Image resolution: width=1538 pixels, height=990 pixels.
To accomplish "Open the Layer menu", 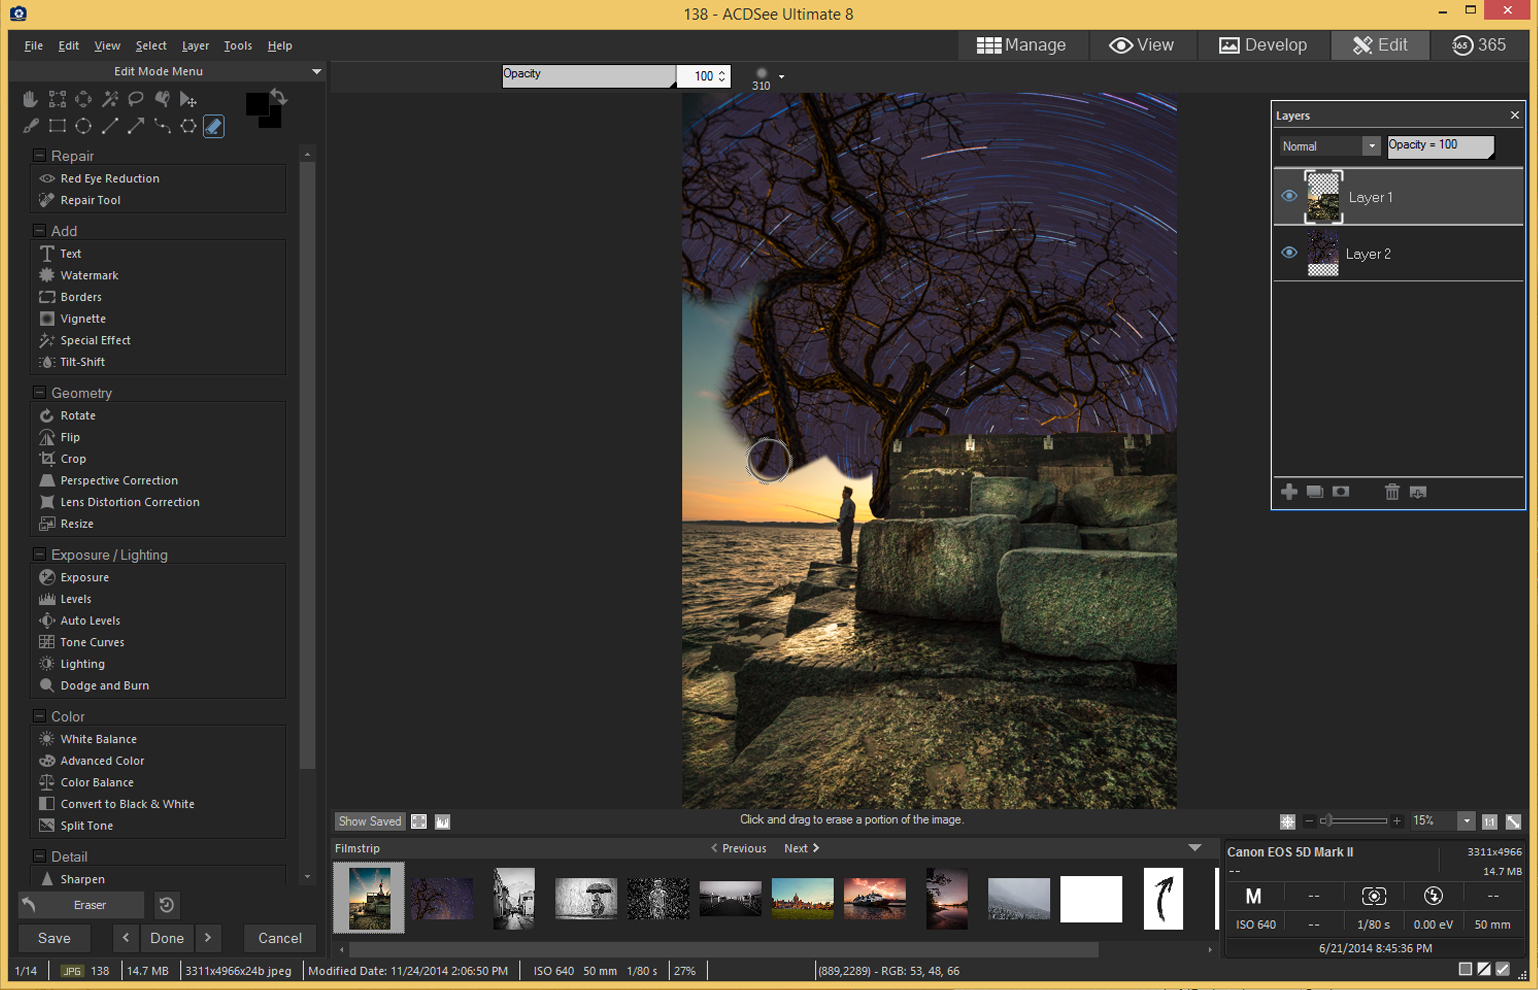I will [195, 45].
